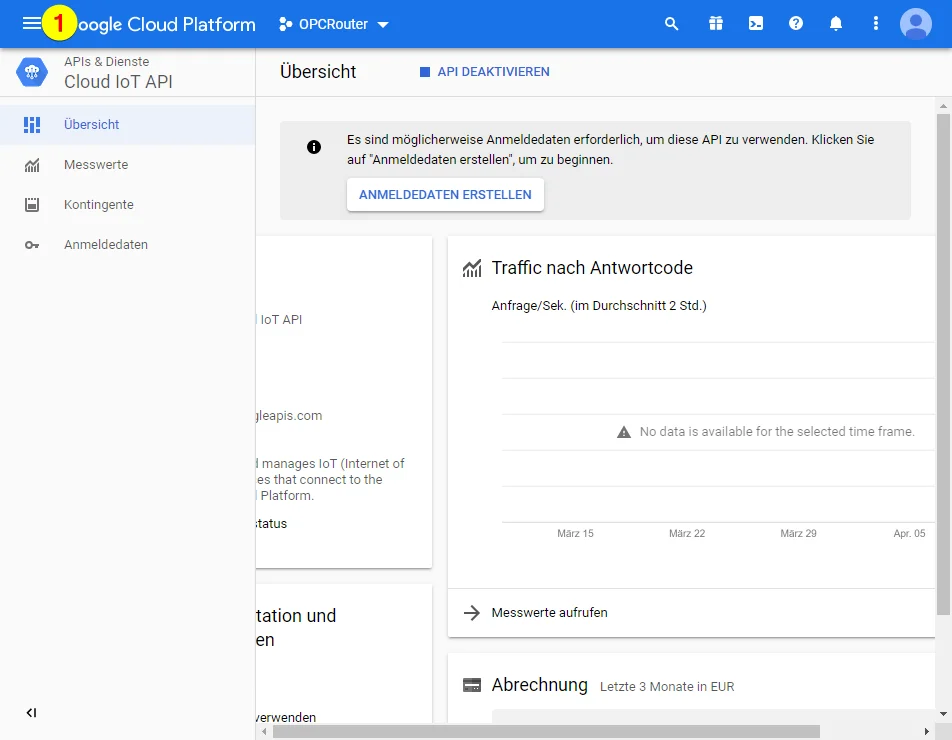Click the vertical scrollbar down arrow
Image resolution: width=952 pixels, height=740 pixels.
(943, 714)
